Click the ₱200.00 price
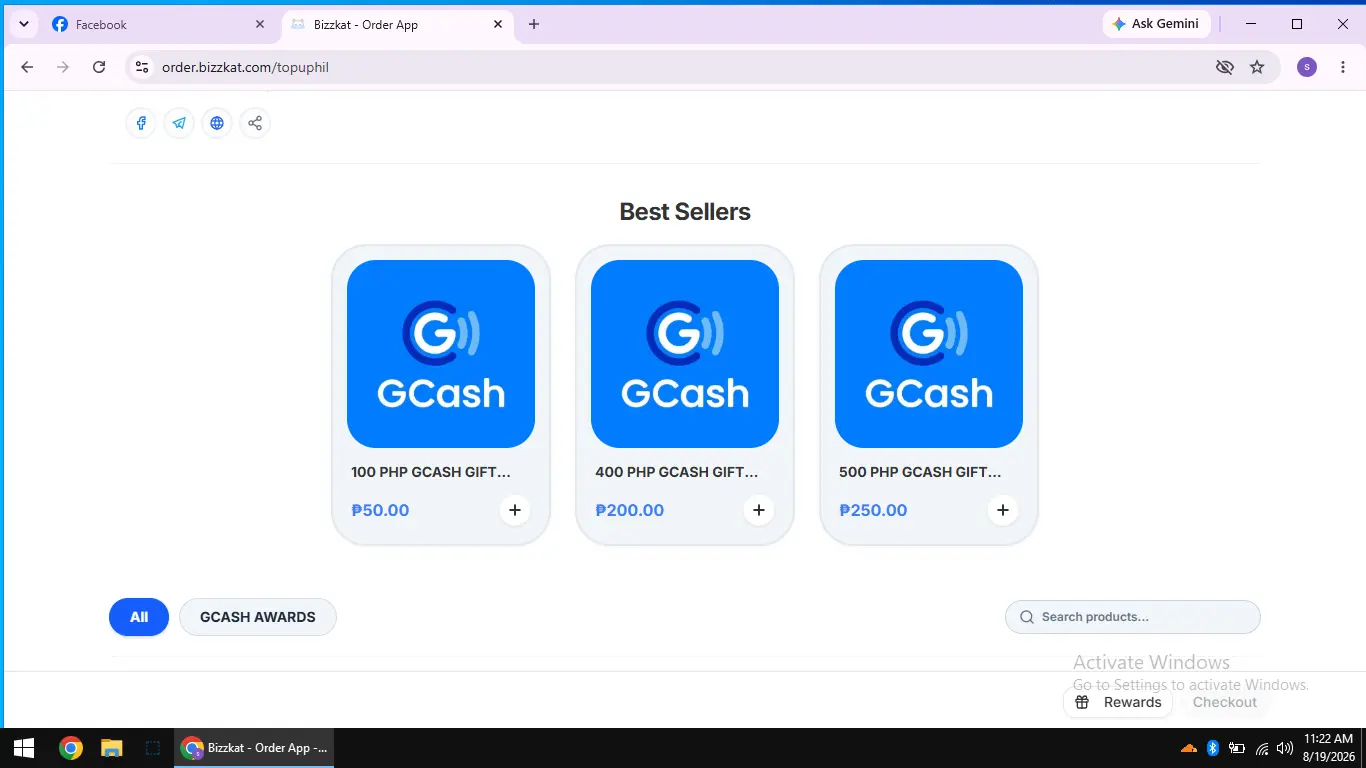This screenshot has height=768, width=1366. (x=630, y=510)
